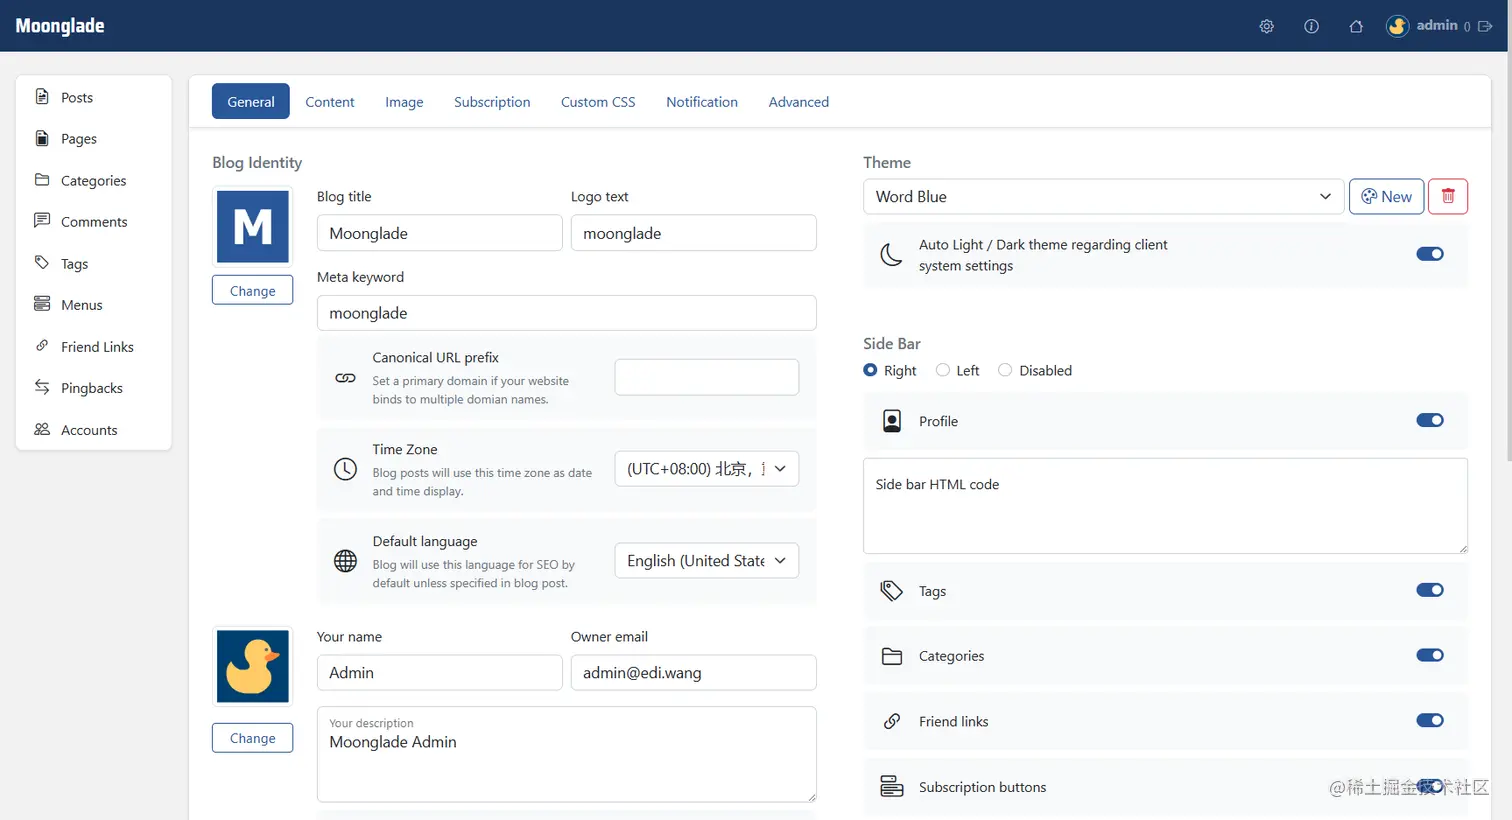Toggle the Friend links switch
This screenshot has width=1512, height=820.
[x=1430, y=720]
